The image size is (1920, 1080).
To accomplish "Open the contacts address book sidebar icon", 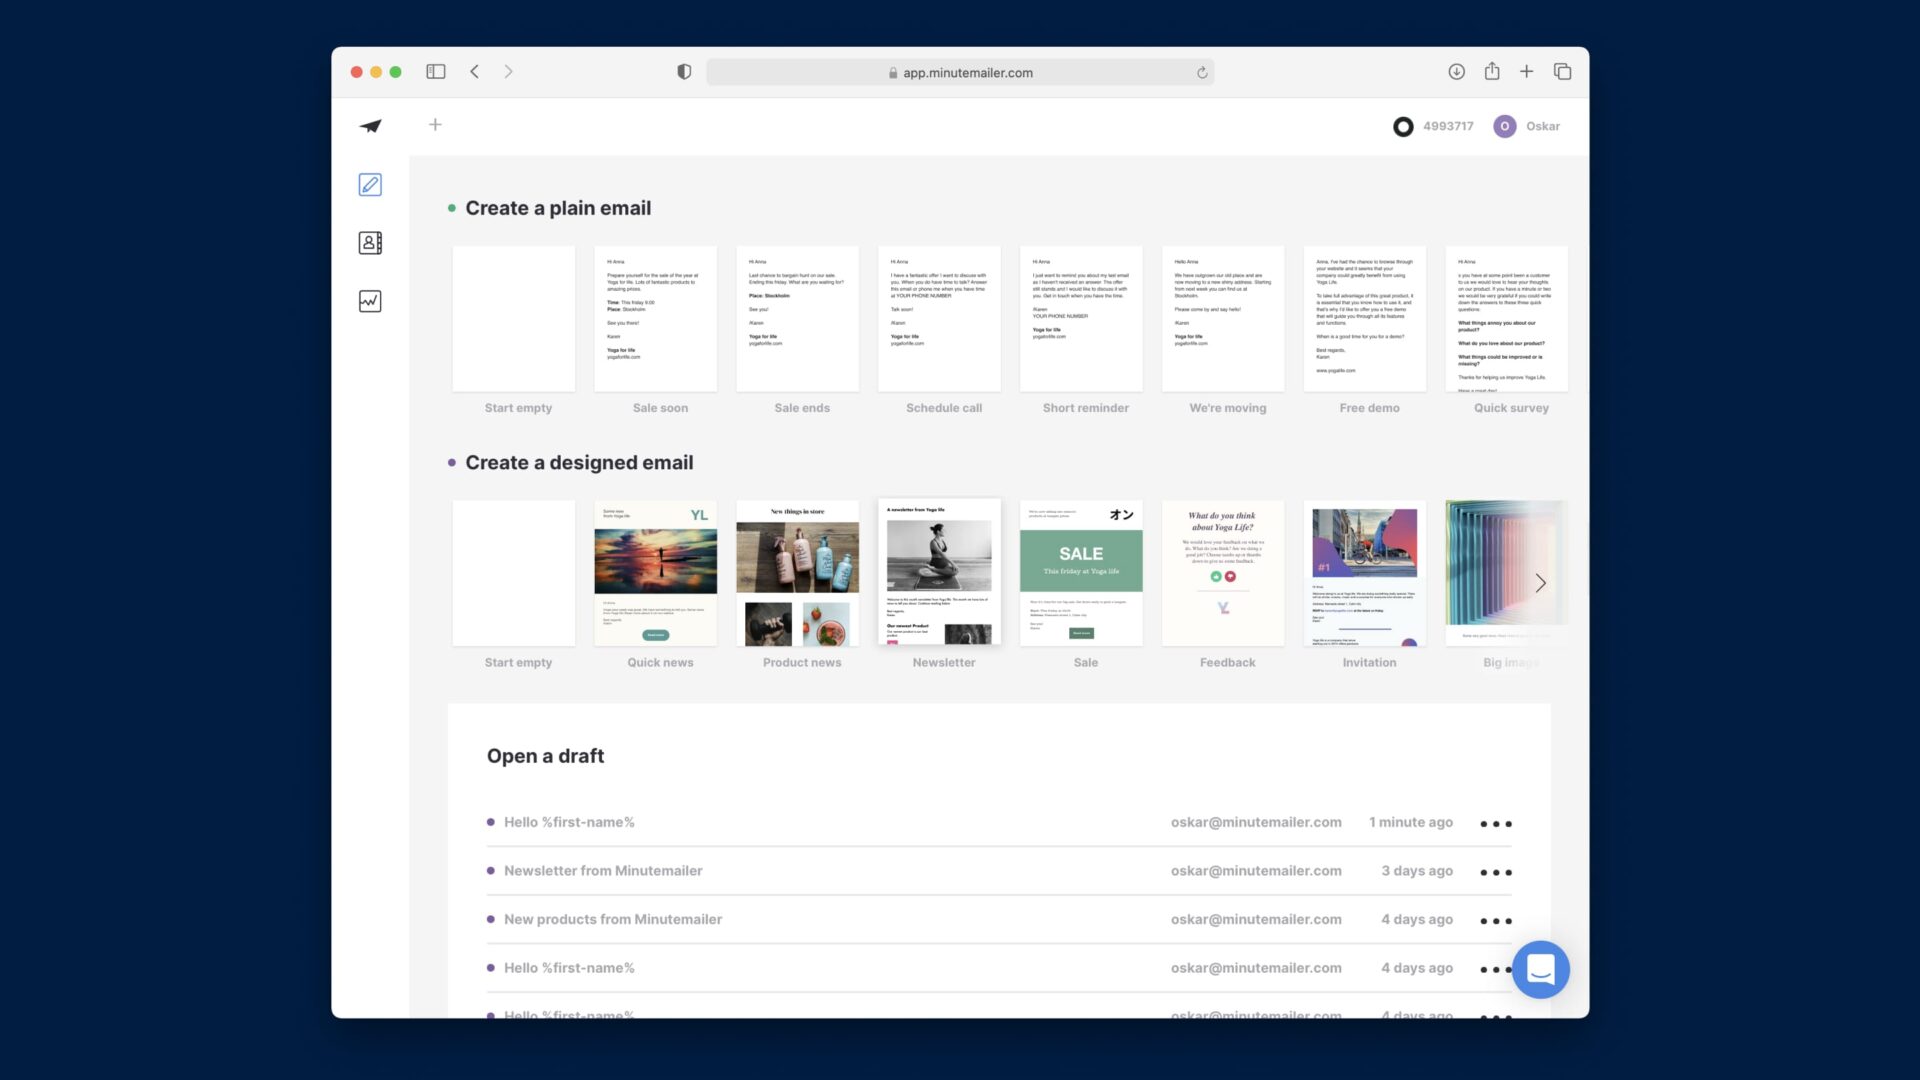I will pyautogui.click(x=370, y=242).
